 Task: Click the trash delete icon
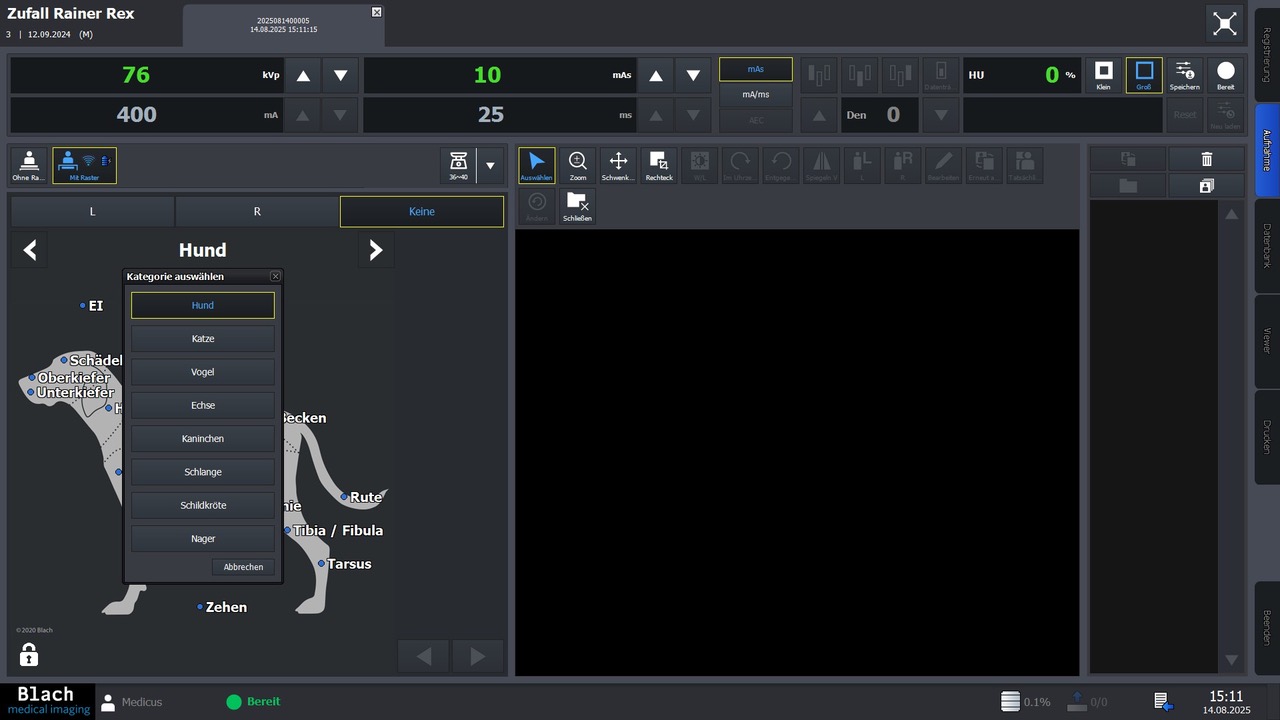click(x=1206, y=159)
